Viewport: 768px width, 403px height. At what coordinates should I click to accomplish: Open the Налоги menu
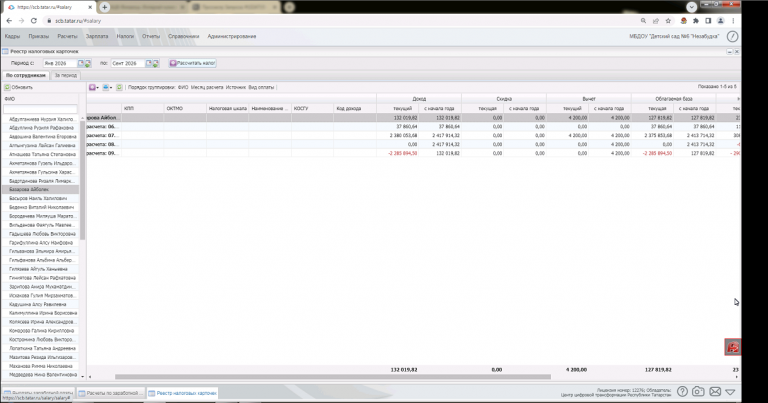(x=125, y=36)
